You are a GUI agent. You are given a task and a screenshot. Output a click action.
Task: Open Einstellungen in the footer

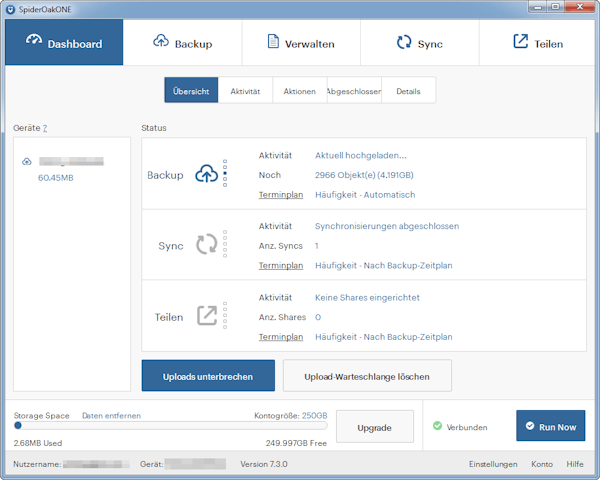click(x=493, y=464)
